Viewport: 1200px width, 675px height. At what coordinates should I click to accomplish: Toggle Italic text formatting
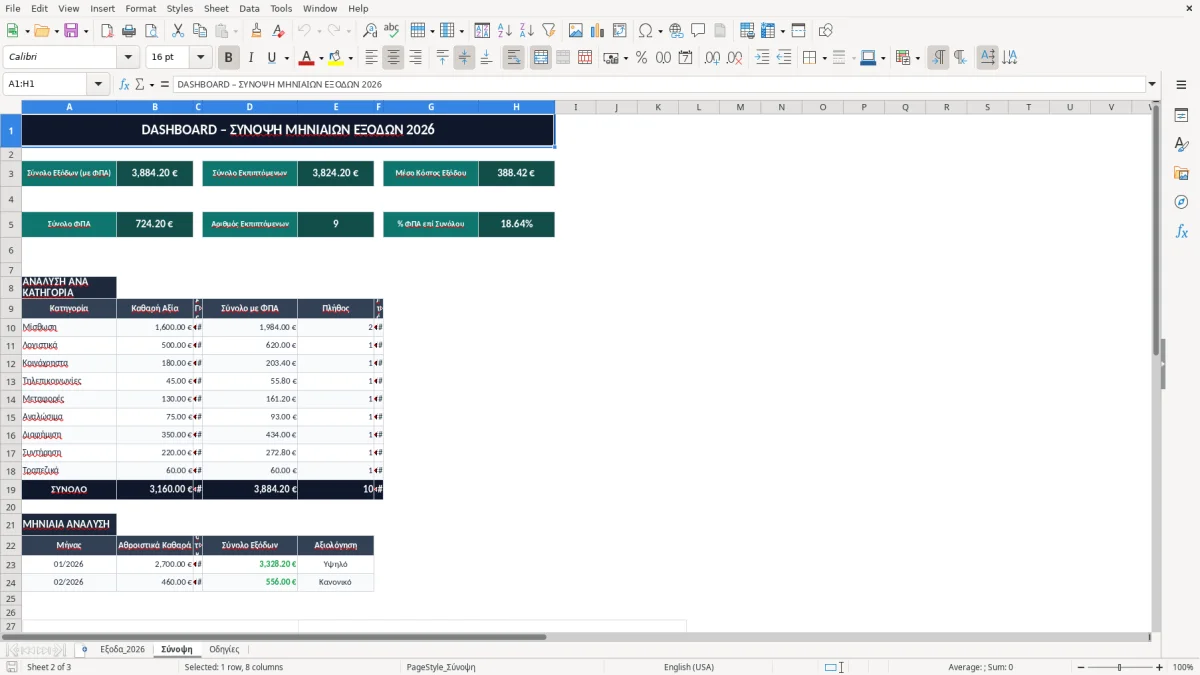pos(250,58)
